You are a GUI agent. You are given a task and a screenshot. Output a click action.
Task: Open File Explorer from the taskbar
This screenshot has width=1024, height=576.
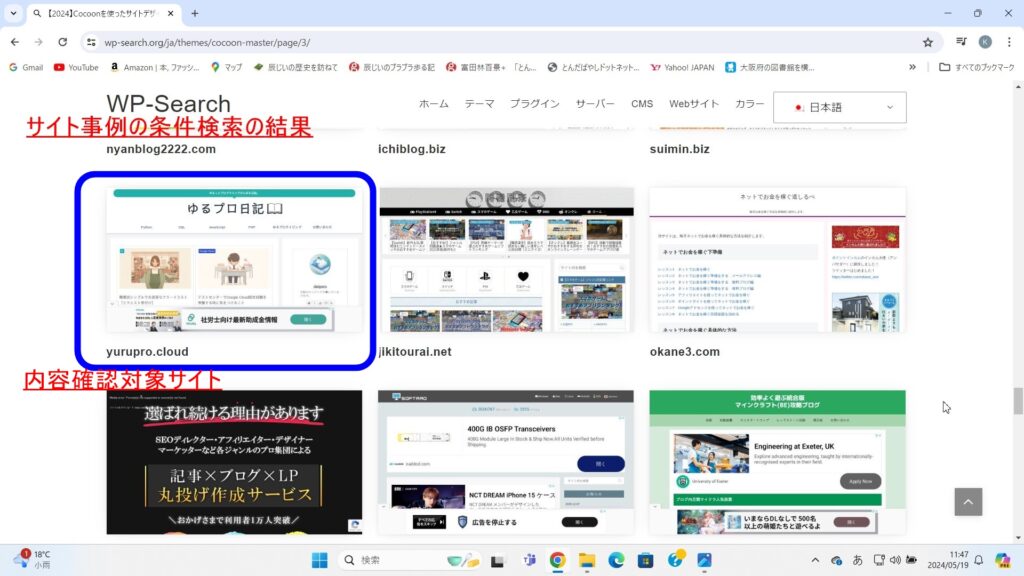pyautogui.click(x=587, y=560)
